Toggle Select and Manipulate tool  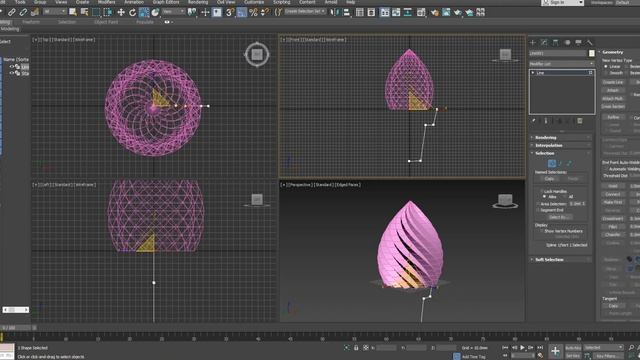pos(205,13)
